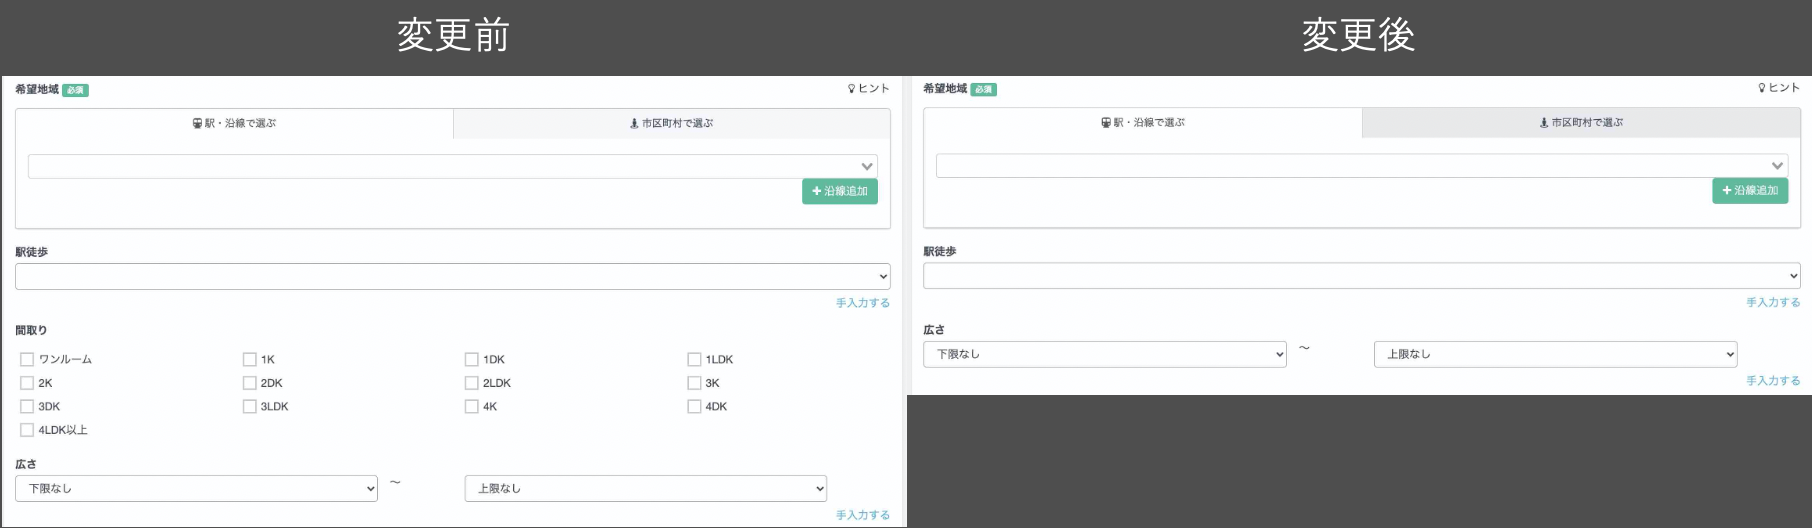The height and width of the screenshot is (528, 1812).
Task: Click the 広さ label in 変更後 panel
Action: point(934,329)
